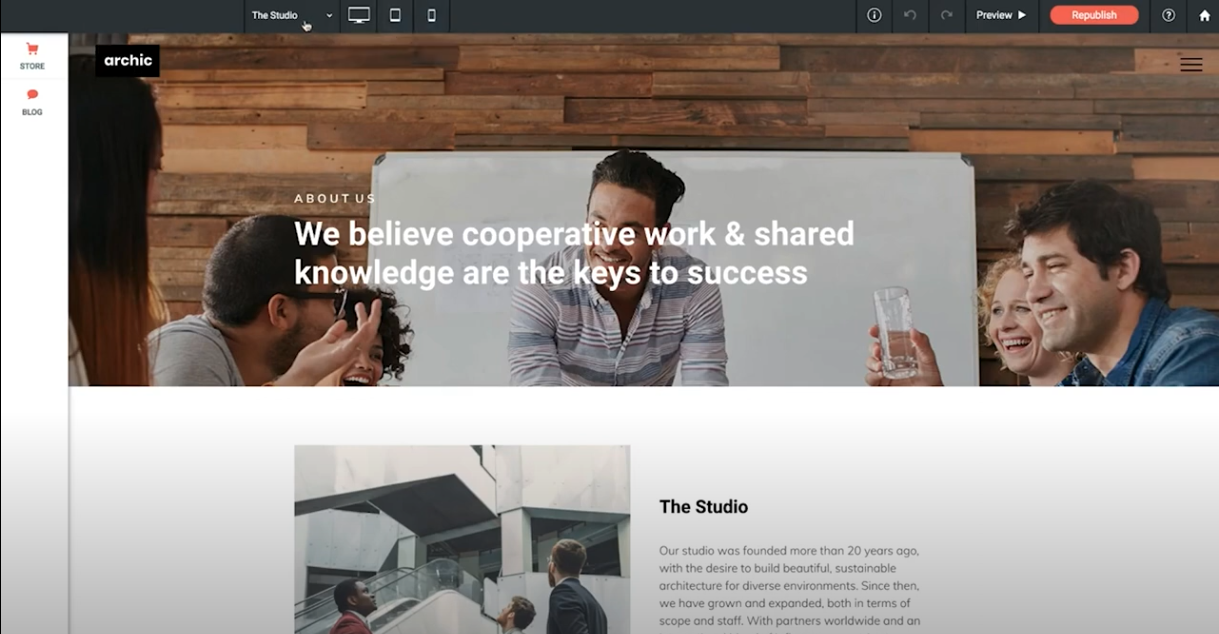Image resolution: width=1219 pixels, height=634 pixels.
Task: Click the Republish button
Action: coord(1094,15)
